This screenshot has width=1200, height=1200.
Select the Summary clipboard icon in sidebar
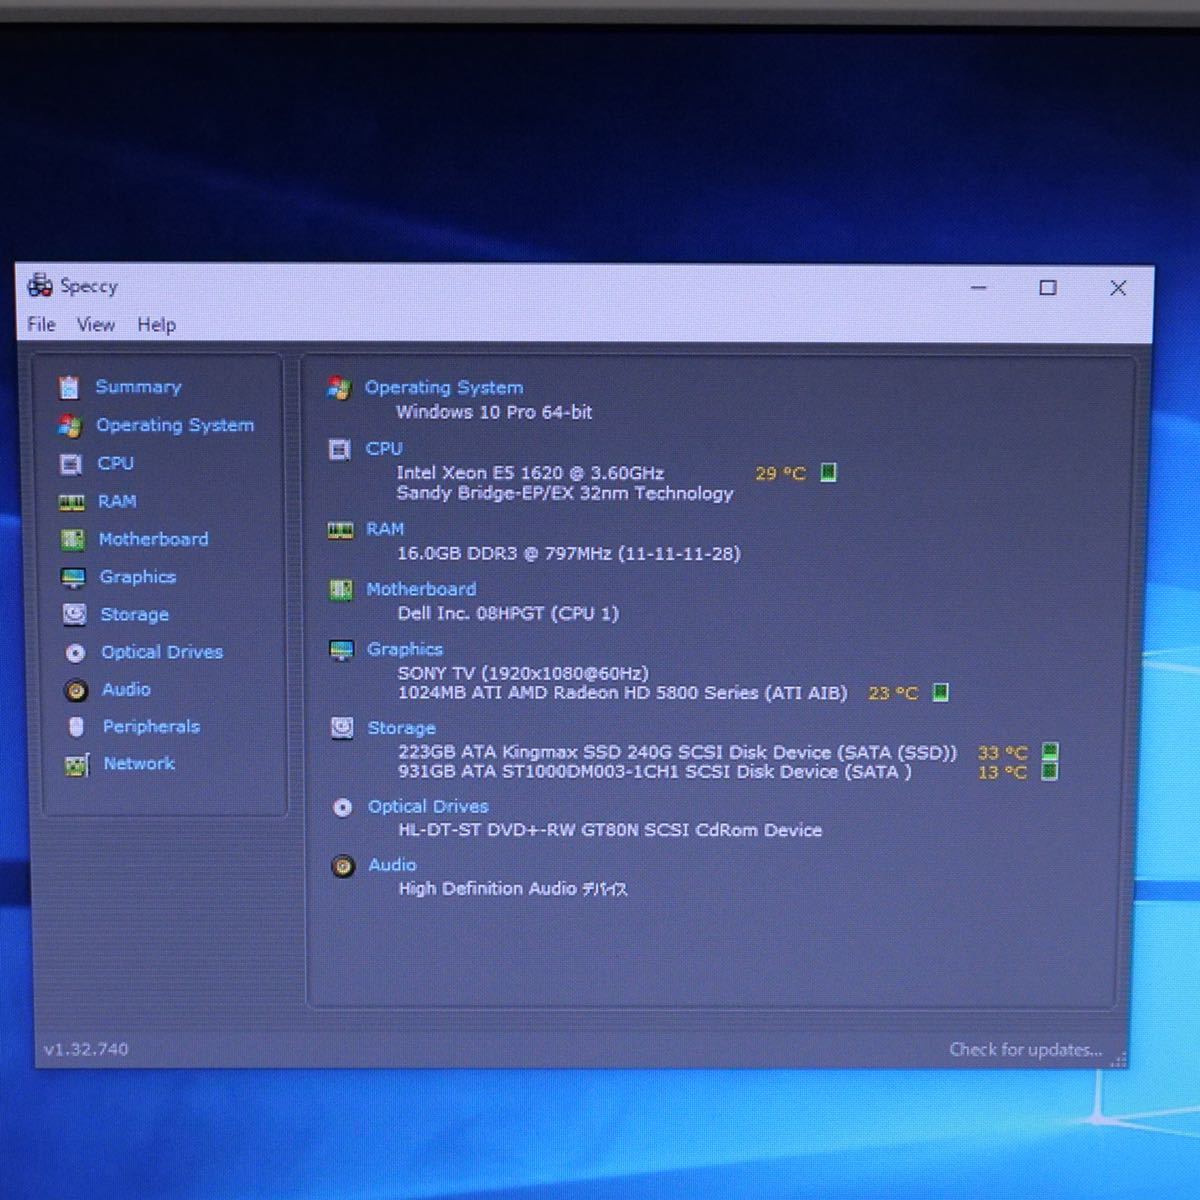pyautogui.click(x=68, y=387)
